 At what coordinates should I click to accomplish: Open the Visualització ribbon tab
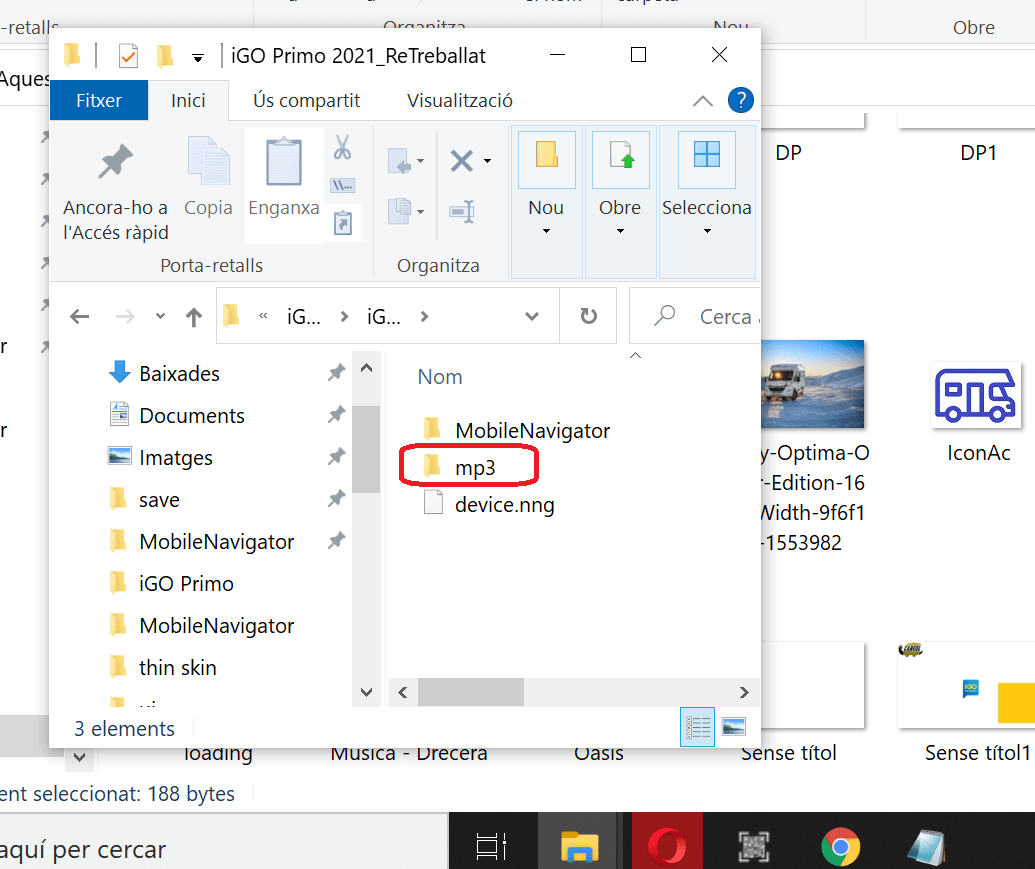[460, 101]
